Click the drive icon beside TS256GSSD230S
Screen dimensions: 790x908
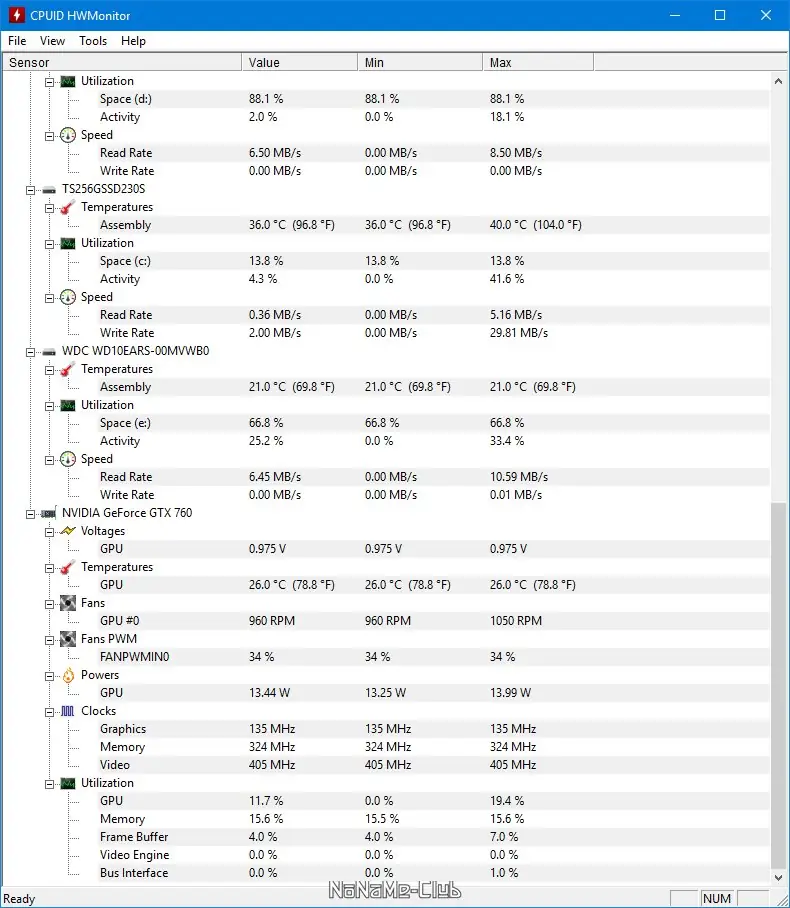[48, 189]
